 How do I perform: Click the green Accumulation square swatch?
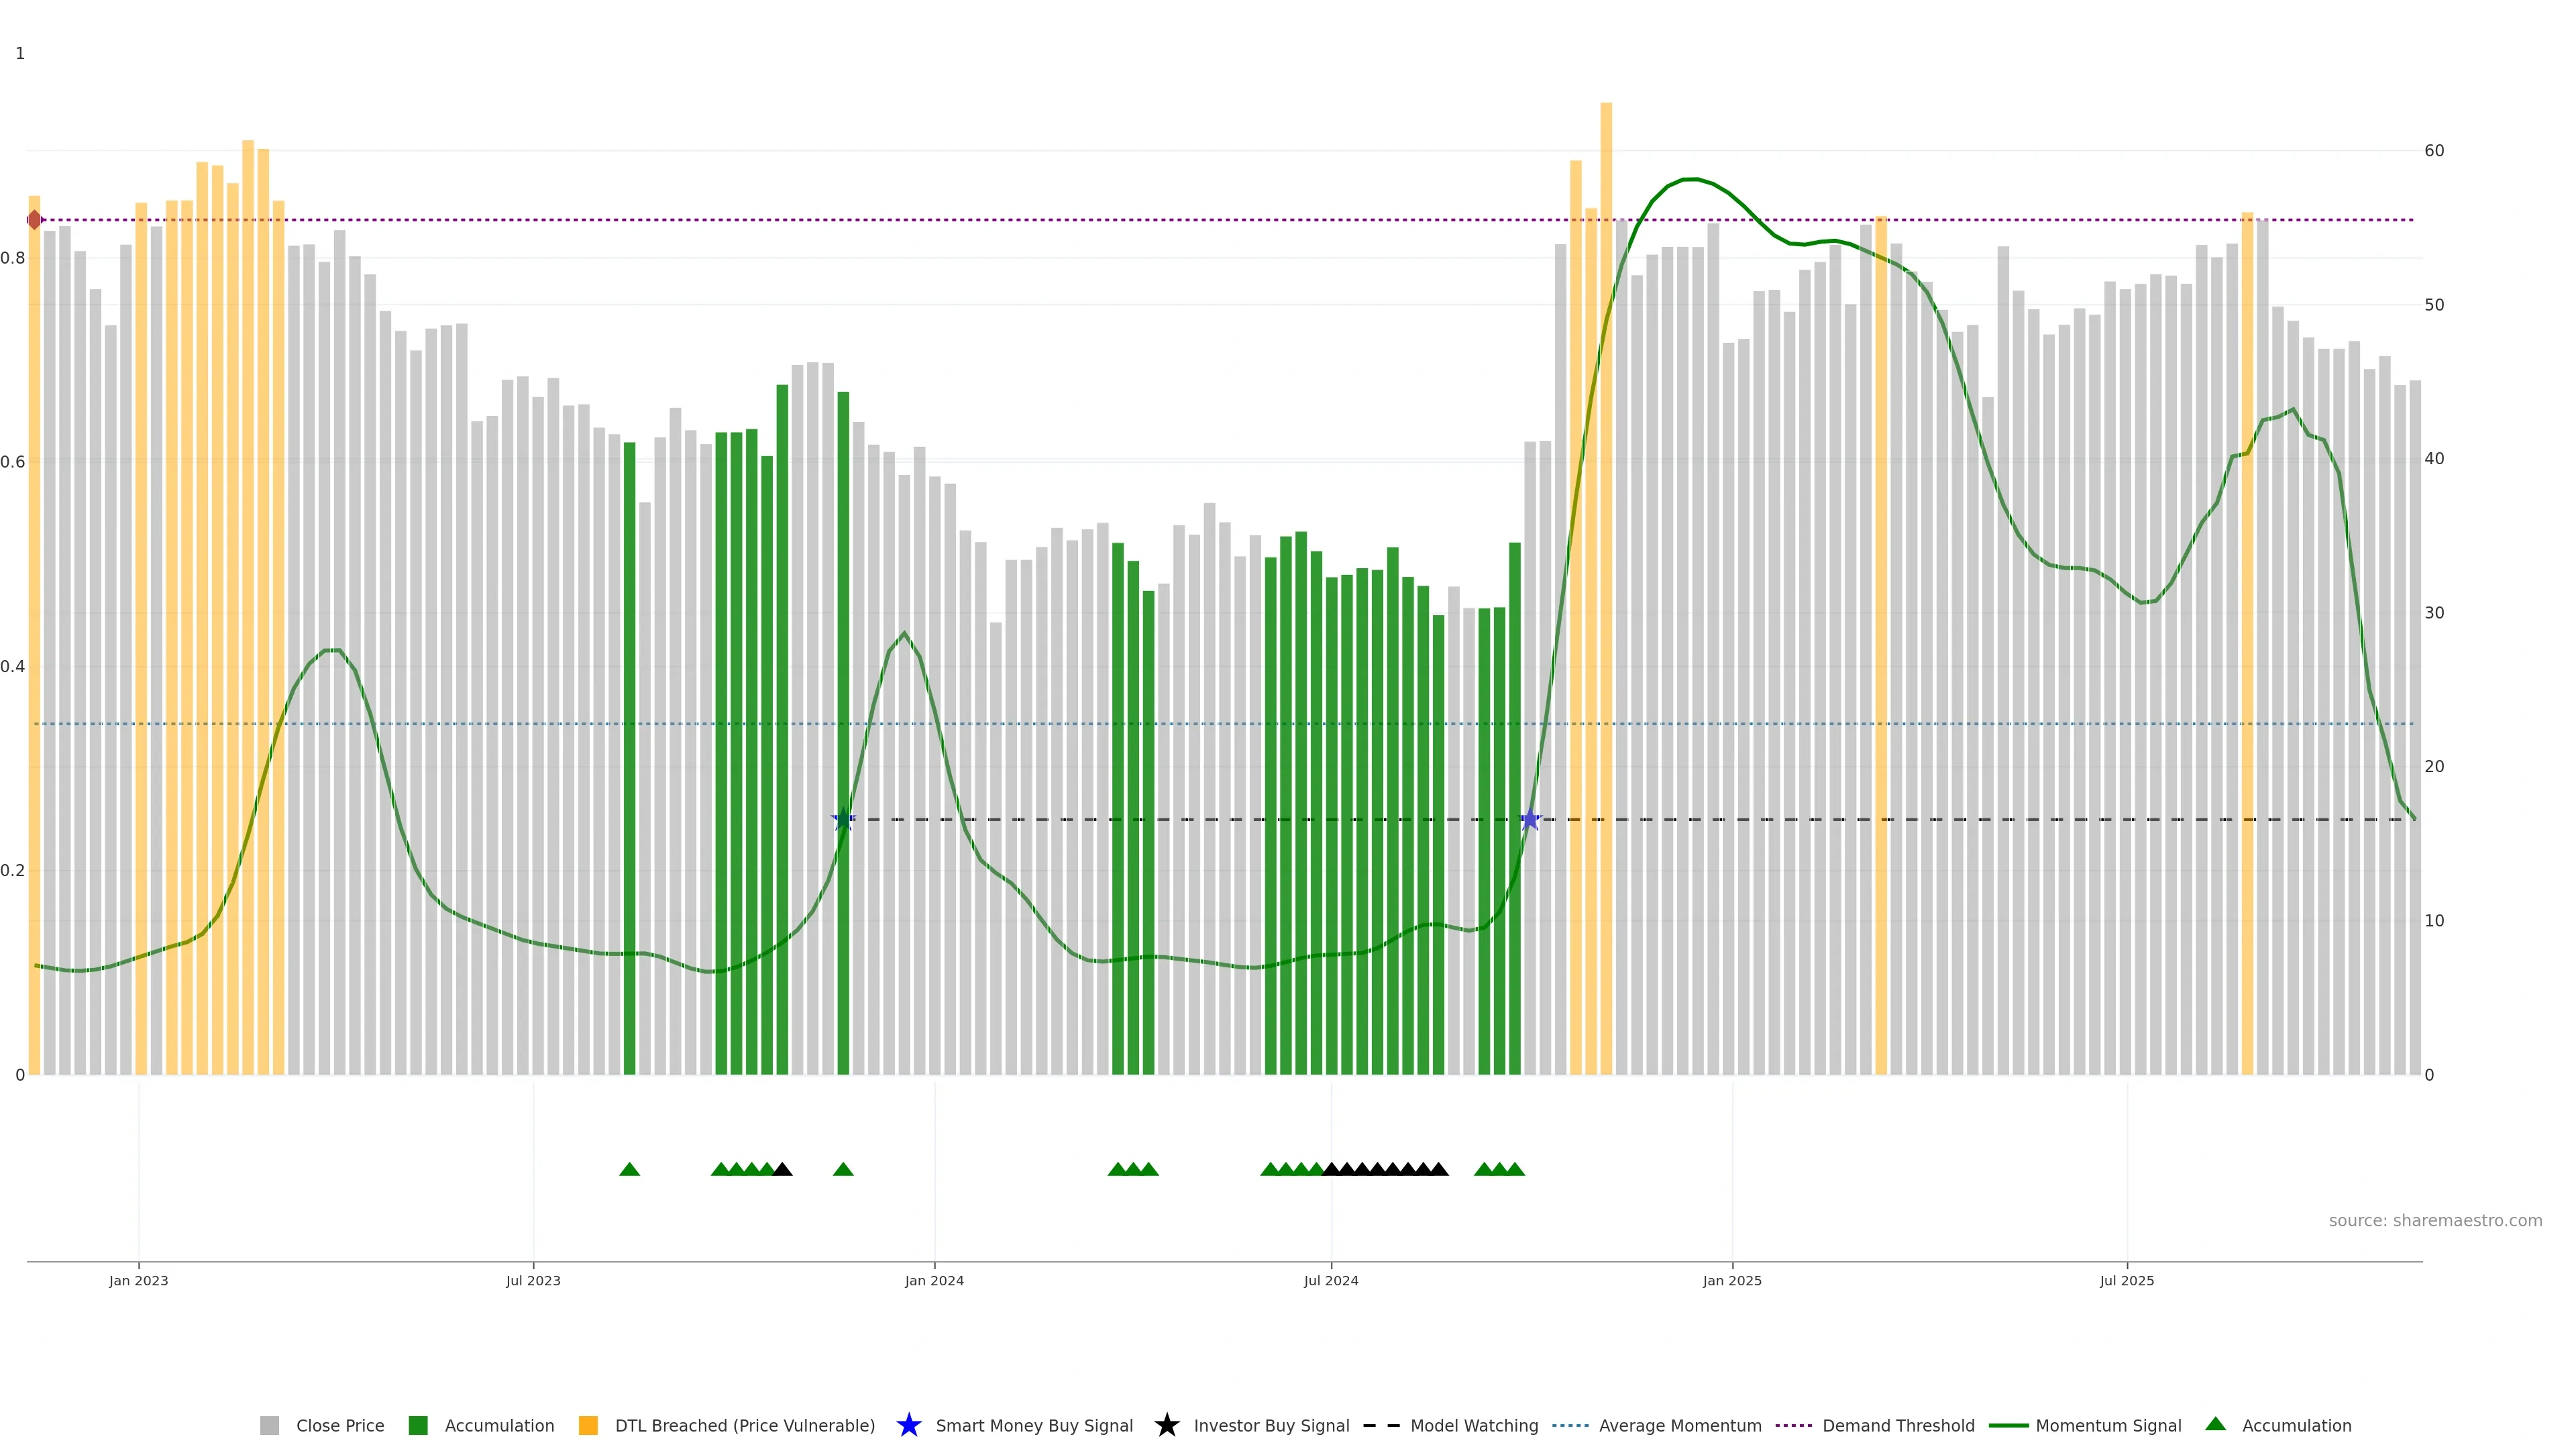(418, 1425)
